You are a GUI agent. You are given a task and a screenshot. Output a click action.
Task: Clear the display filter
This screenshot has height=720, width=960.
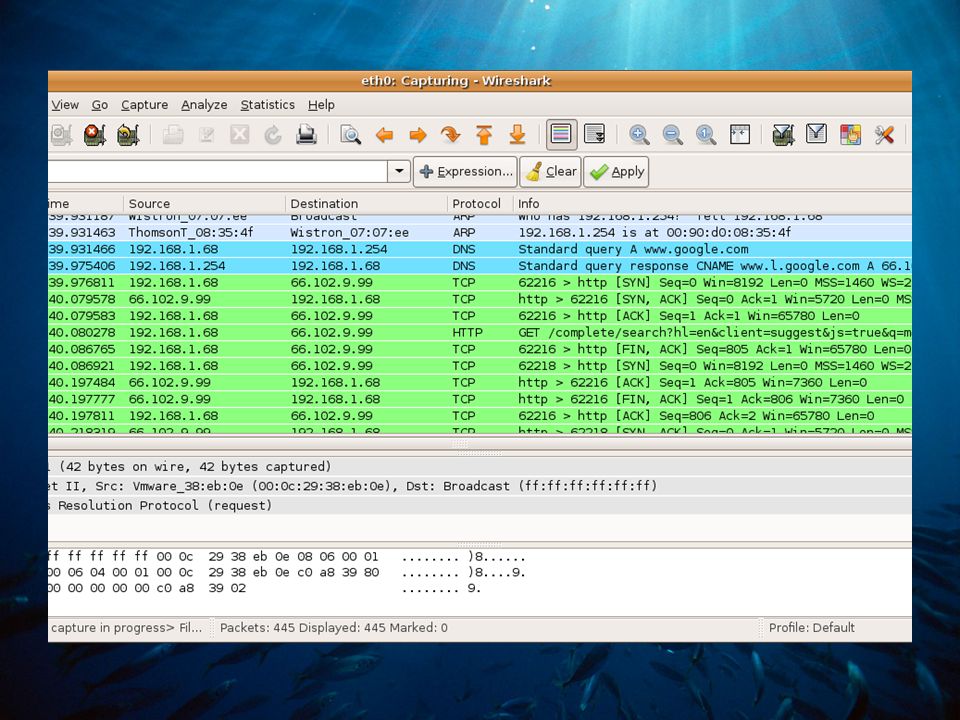pos(551,171)
